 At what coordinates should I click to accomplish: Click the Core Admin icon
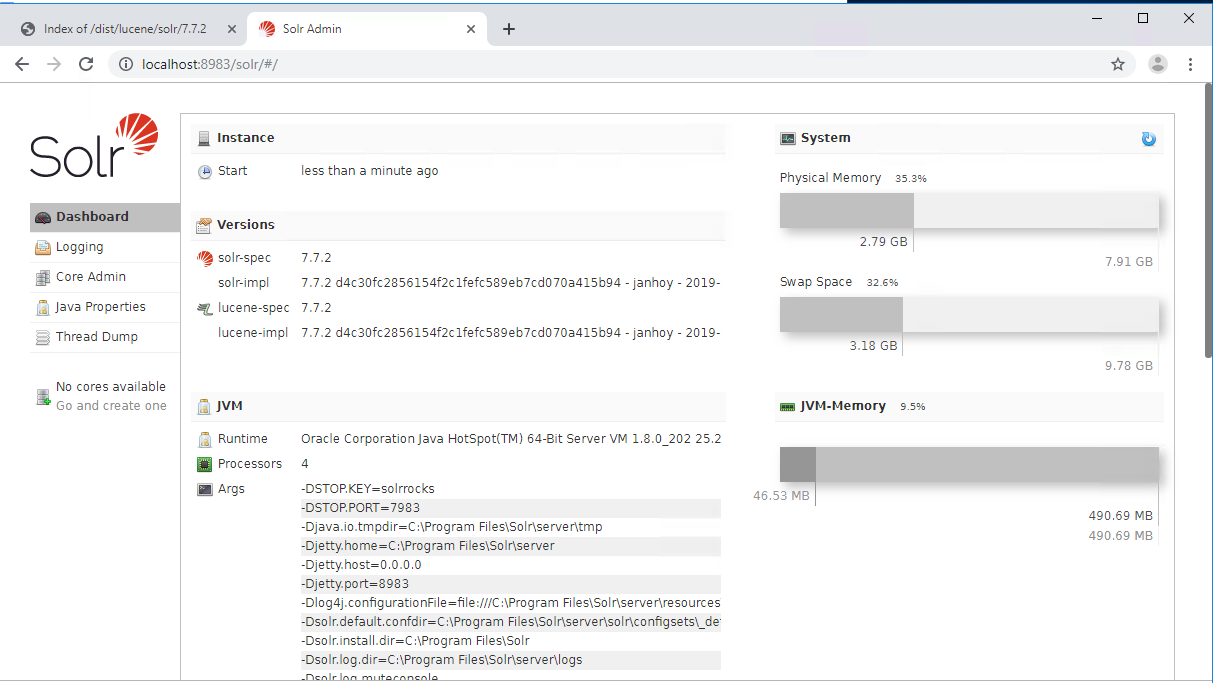tap(42, 277)
